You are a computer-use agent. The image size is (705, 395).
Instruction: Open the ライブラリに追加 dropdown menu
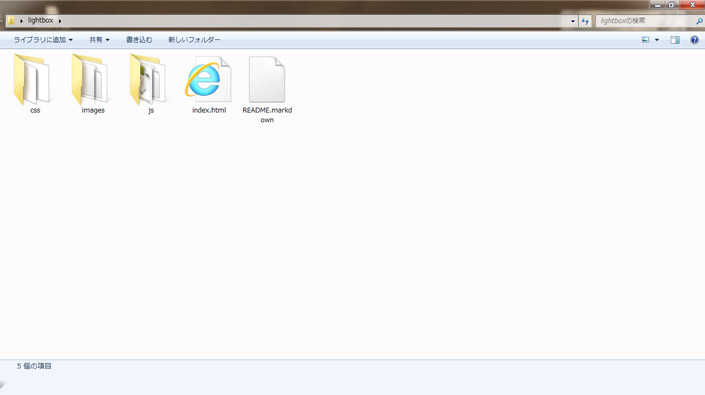pos(43,40)
